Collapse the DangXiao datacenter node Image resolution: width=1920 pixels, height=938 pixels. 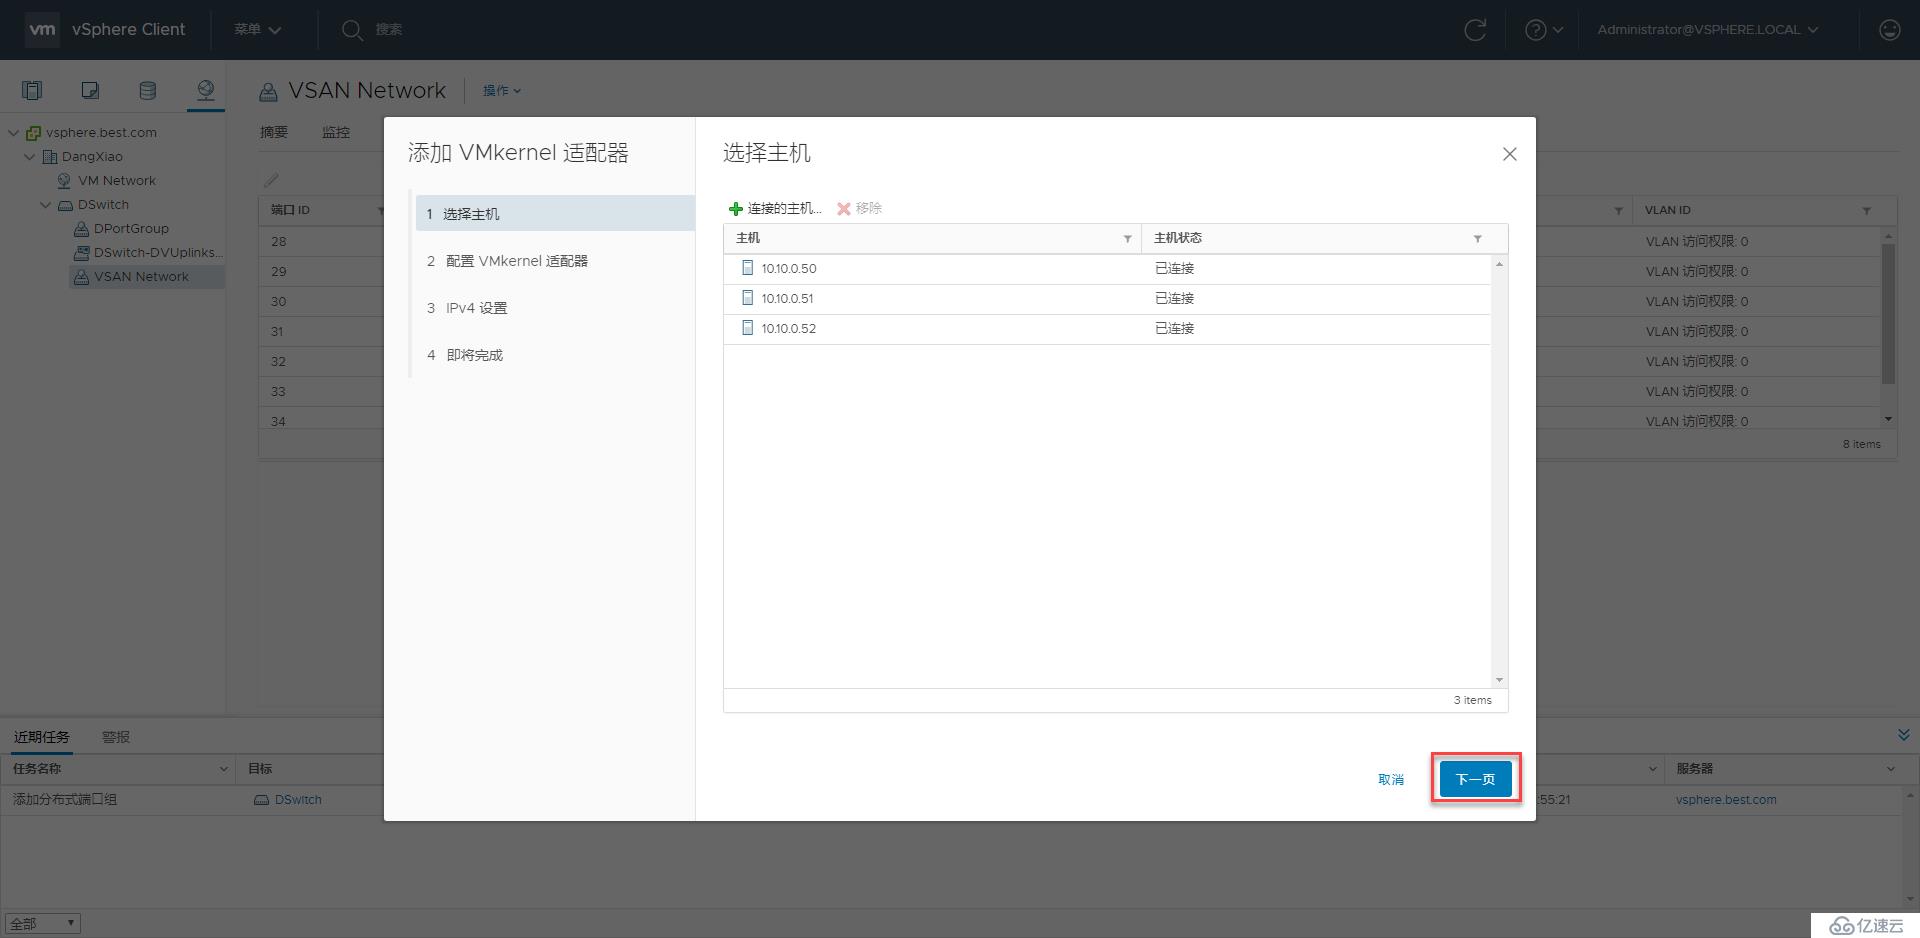tap(30, 156)
